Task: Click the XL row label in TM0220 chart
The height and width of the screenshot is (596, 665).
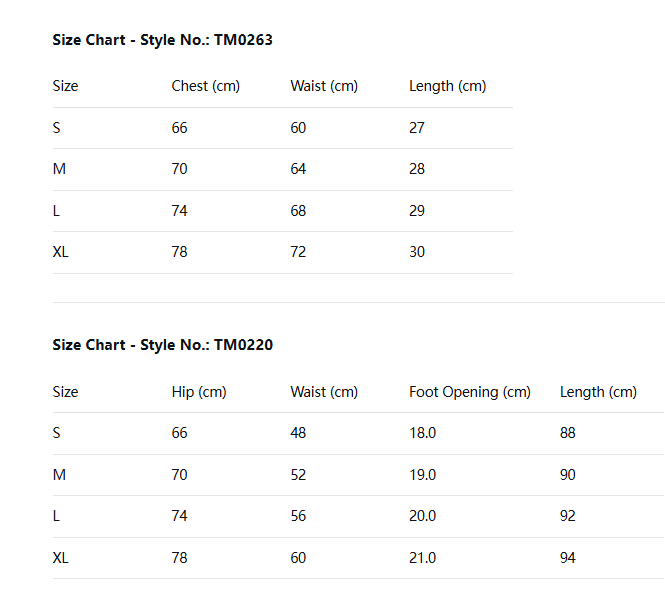Action: [61, 558]
